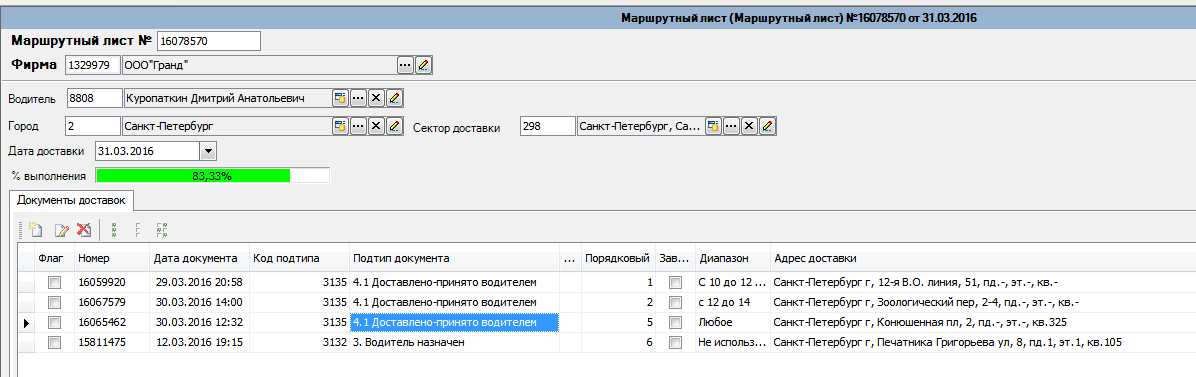Select the Документы доставок tab

pos(72,201)
